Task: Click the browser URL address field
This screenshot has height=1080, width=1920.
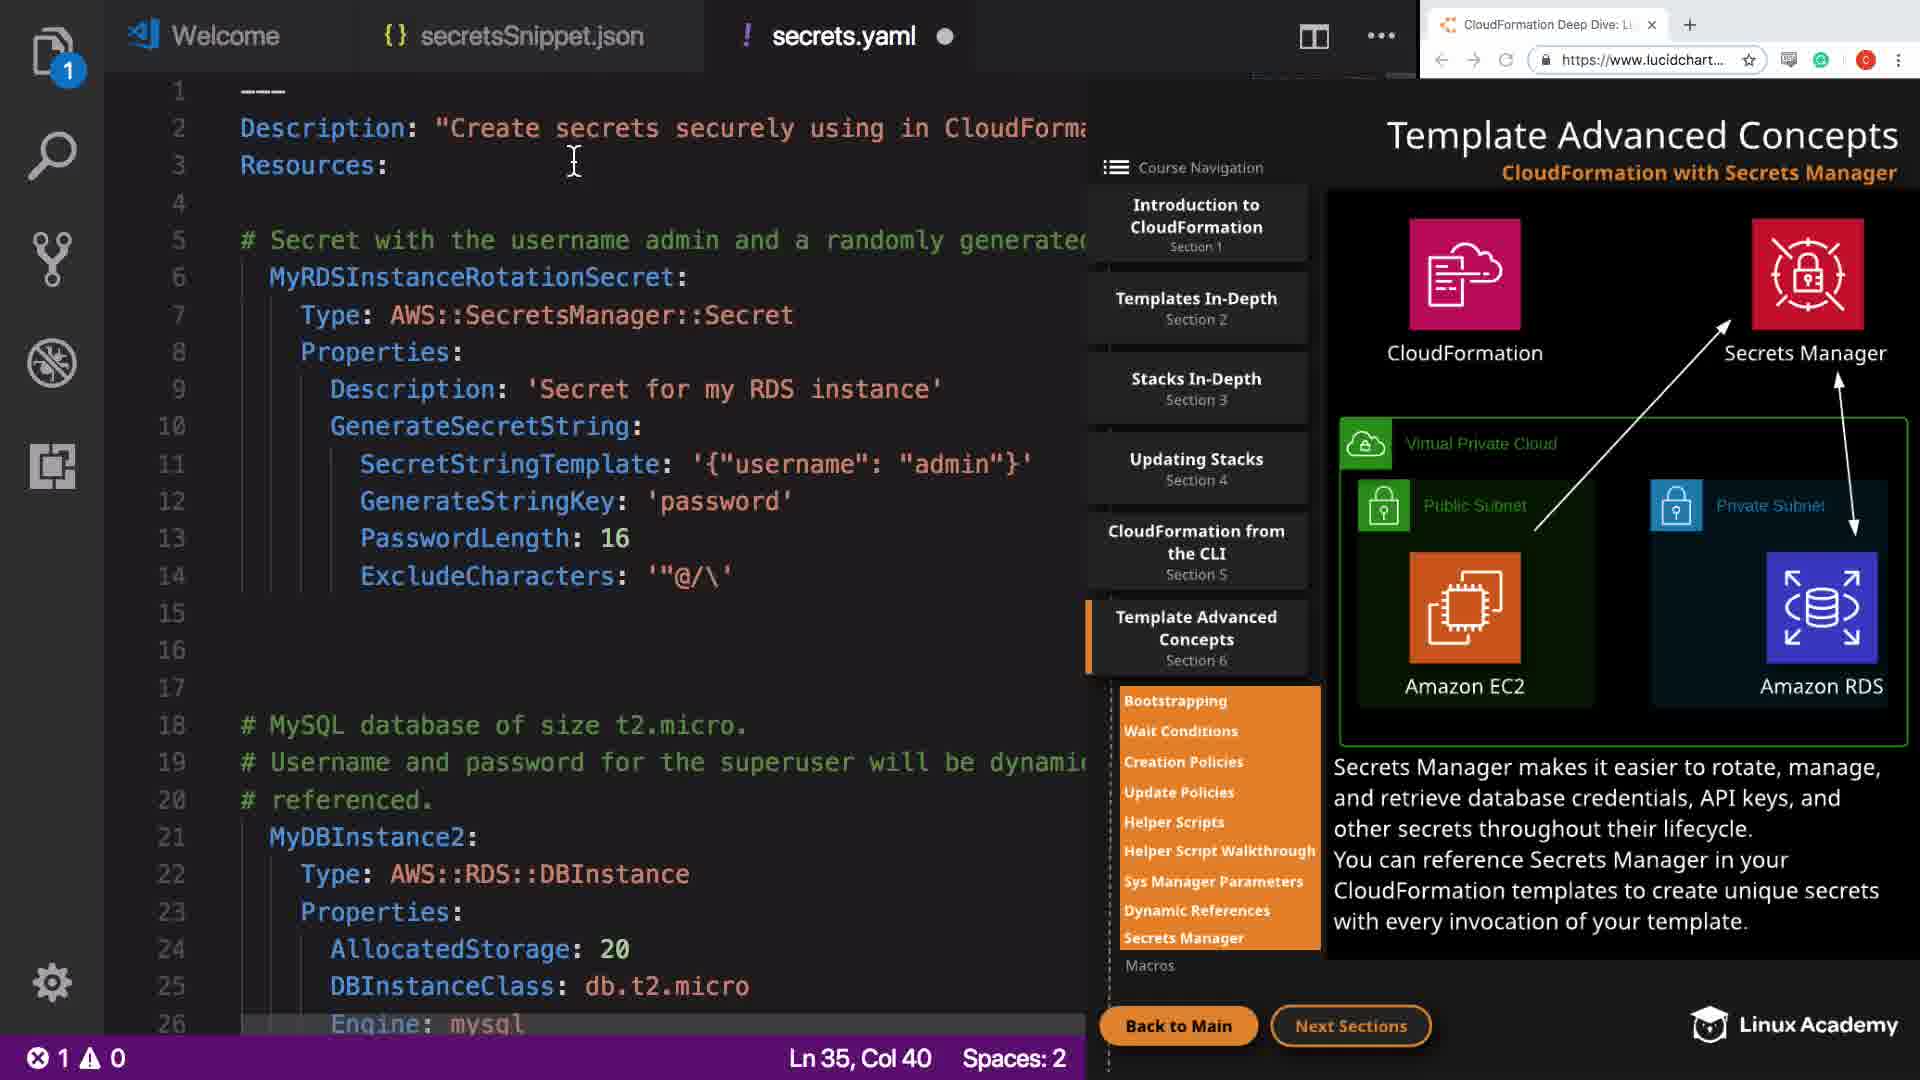Action: (x=1641, y=60)
